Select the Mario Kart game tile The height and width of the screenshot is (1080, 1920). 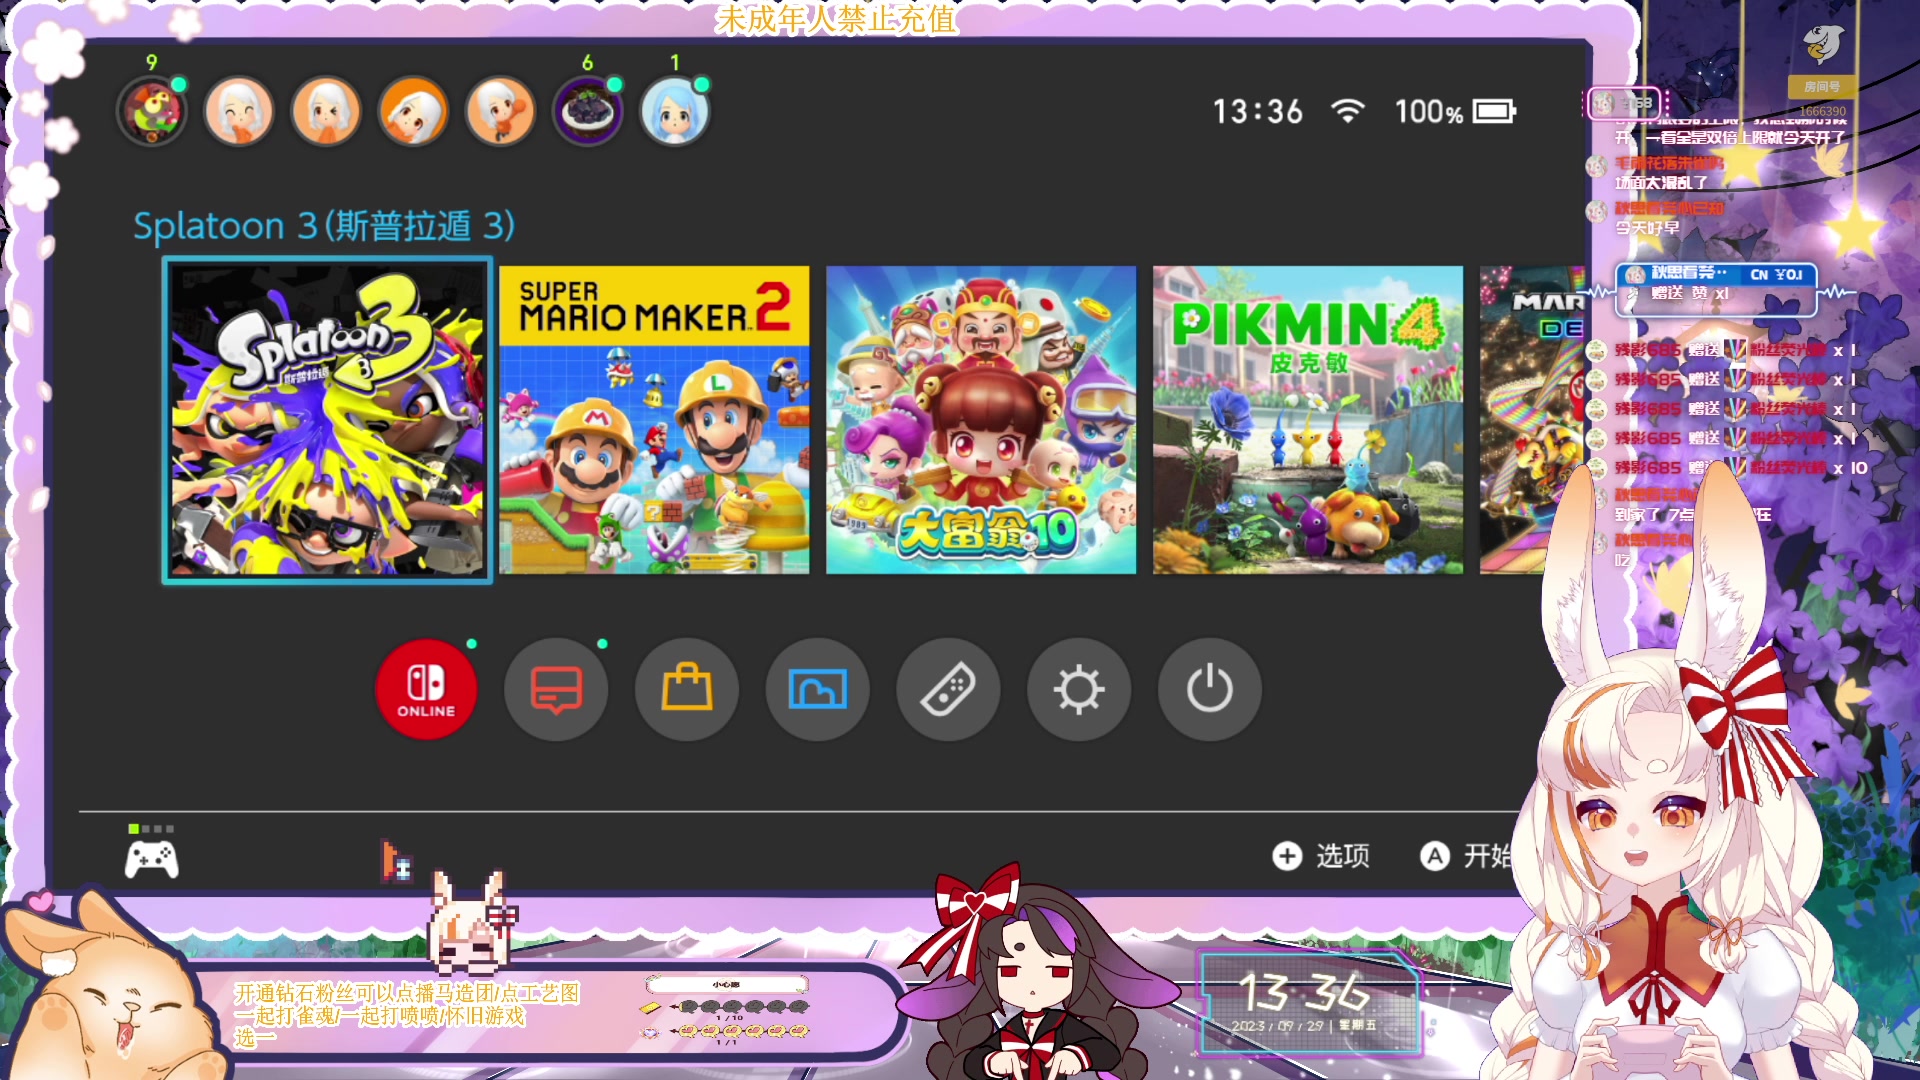[1533, 420]
